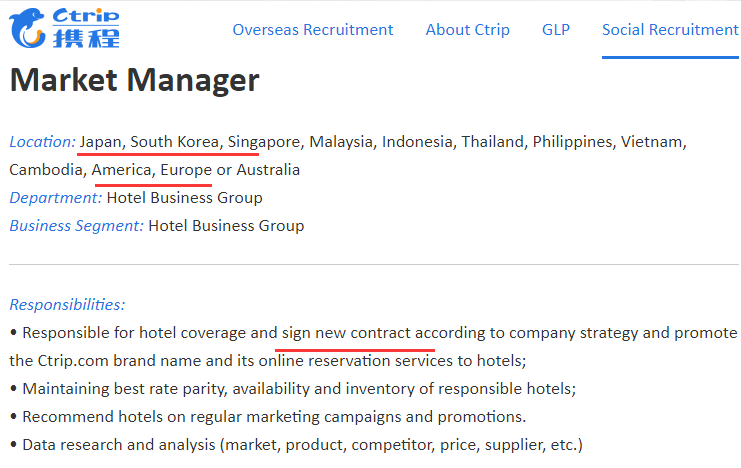The width and height of the screenshot is (741, 468).
Task: Click the Market Manager heading
Action: click(x=134, y=80)
